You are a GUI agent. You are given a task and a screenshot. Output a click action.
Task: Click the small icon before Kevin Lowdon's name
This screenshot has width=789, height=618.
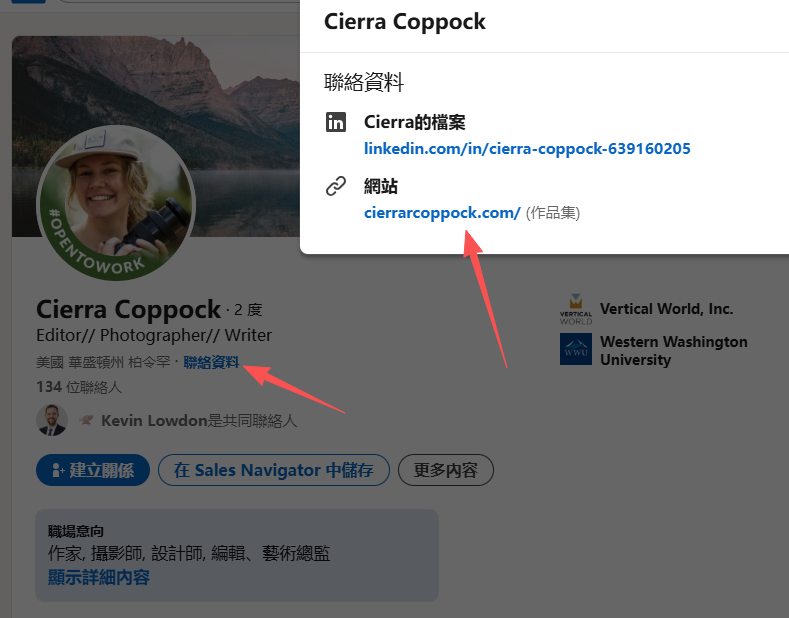pos(86,421)
